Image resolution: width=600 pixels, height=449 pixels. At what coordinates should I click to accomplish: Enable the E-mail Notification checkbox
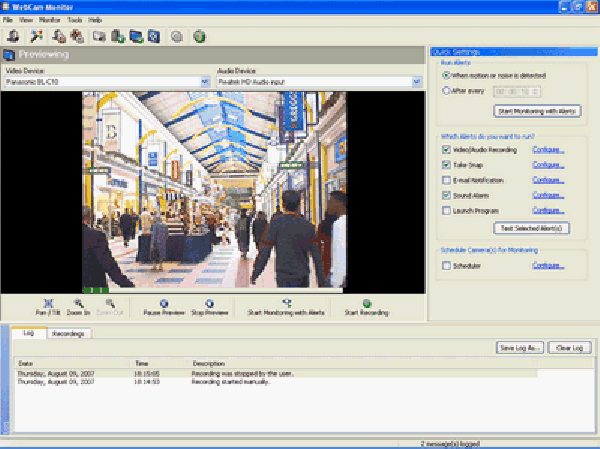coord(446,180)
